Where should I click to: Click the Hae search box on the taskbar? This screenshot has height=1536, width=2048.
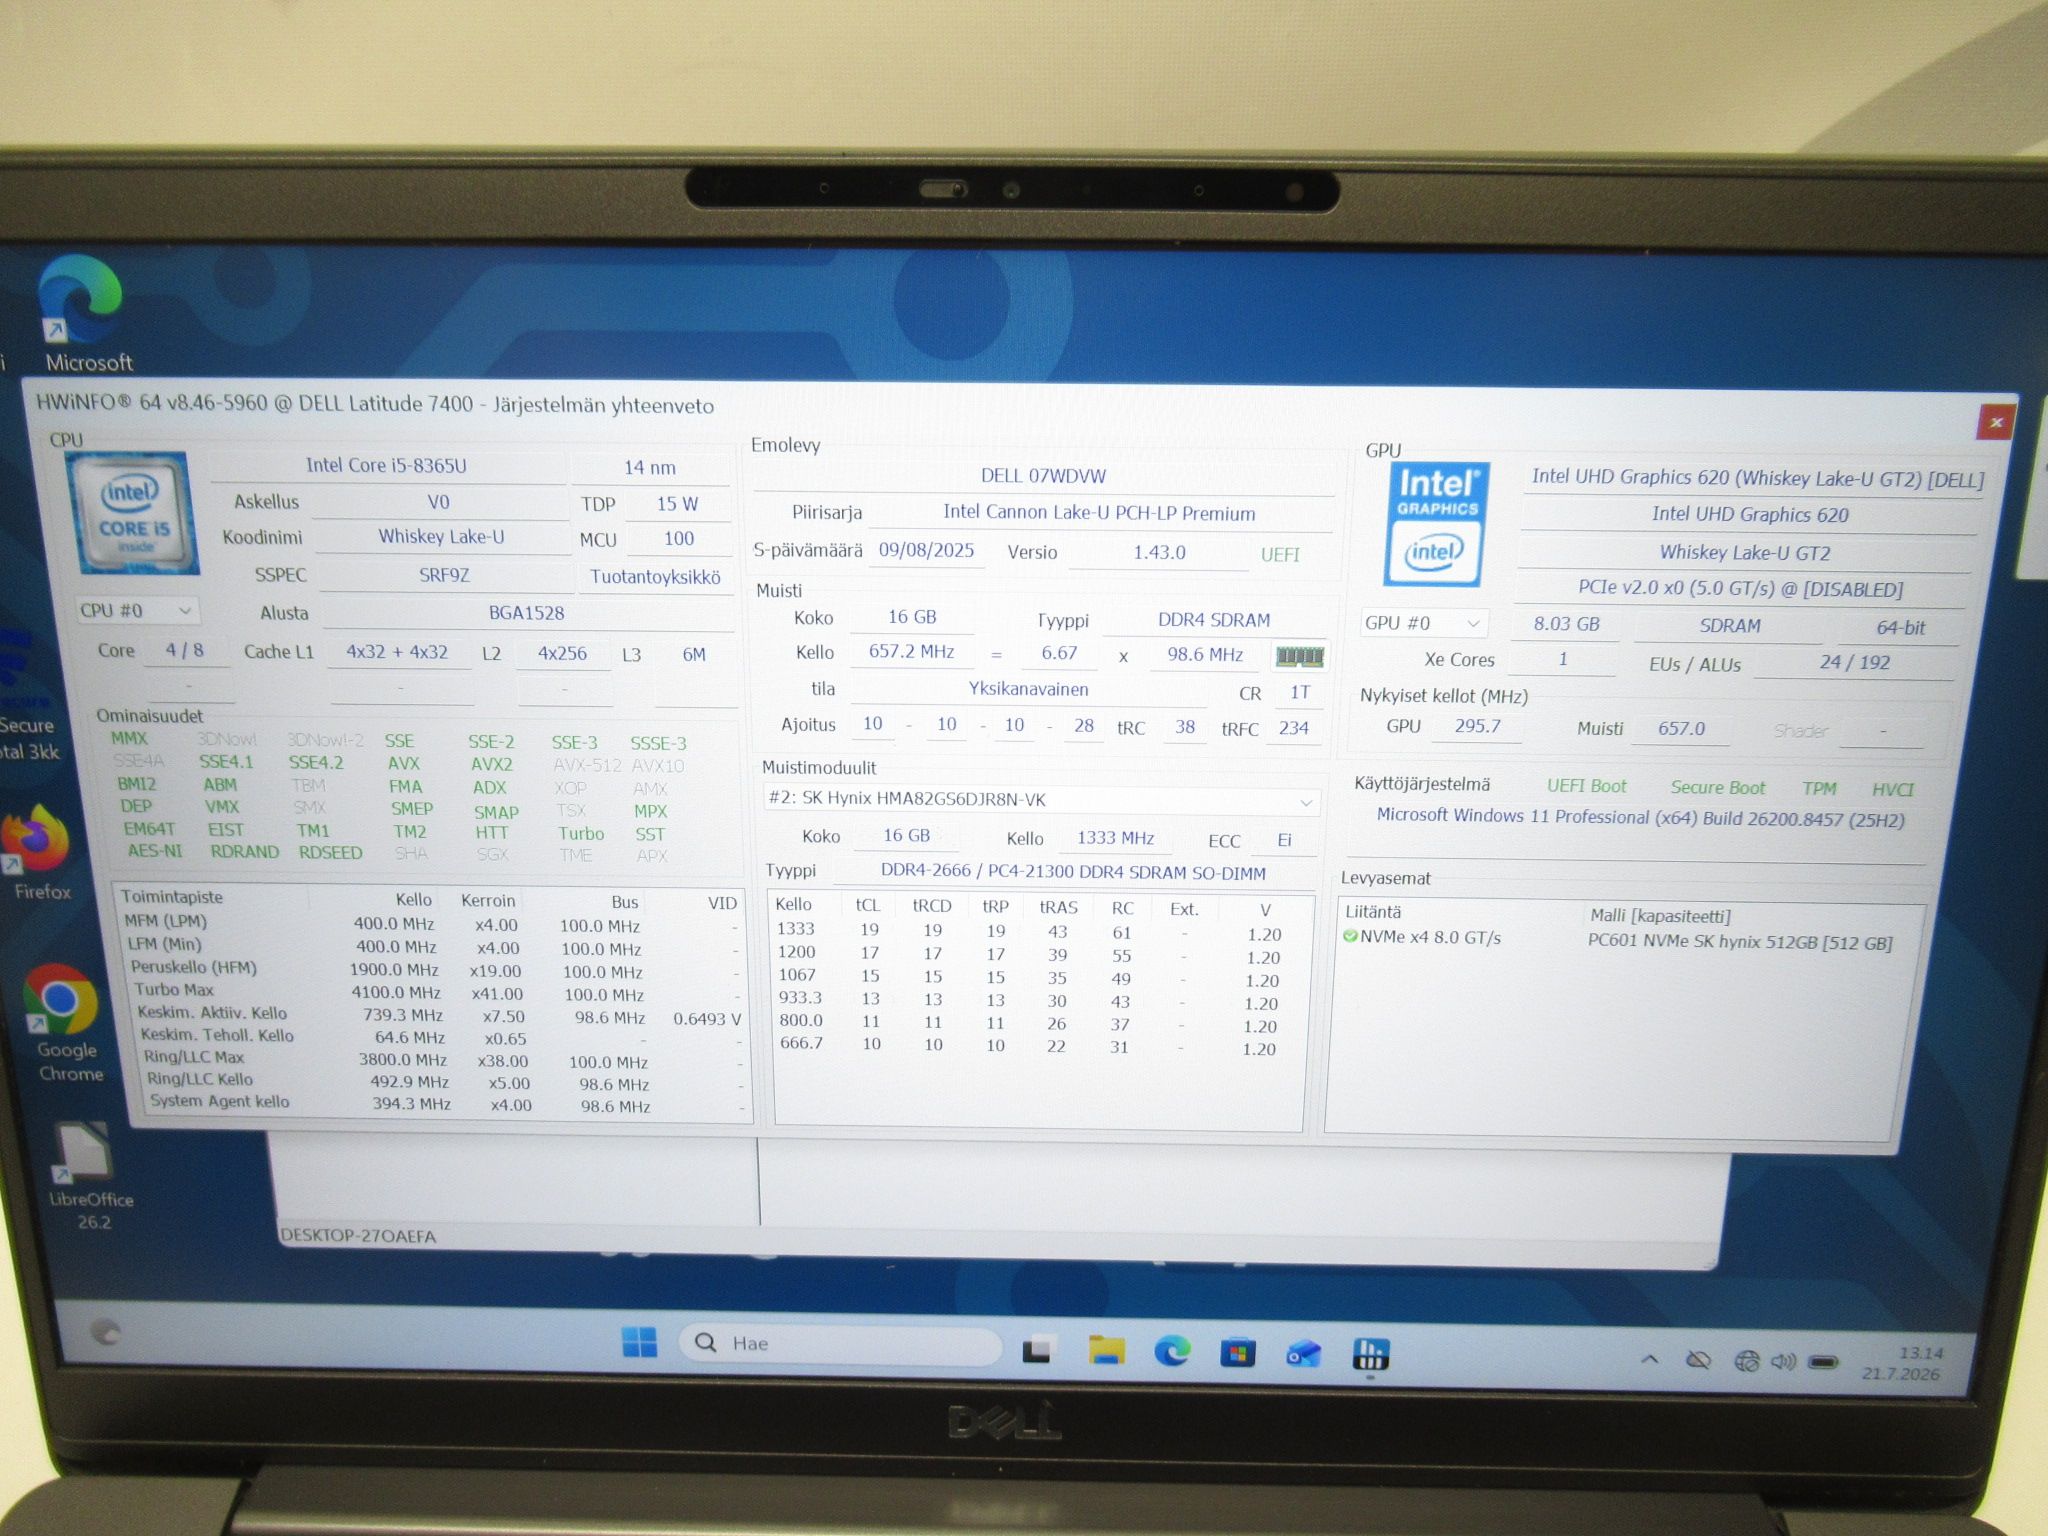click(840, 1344)
